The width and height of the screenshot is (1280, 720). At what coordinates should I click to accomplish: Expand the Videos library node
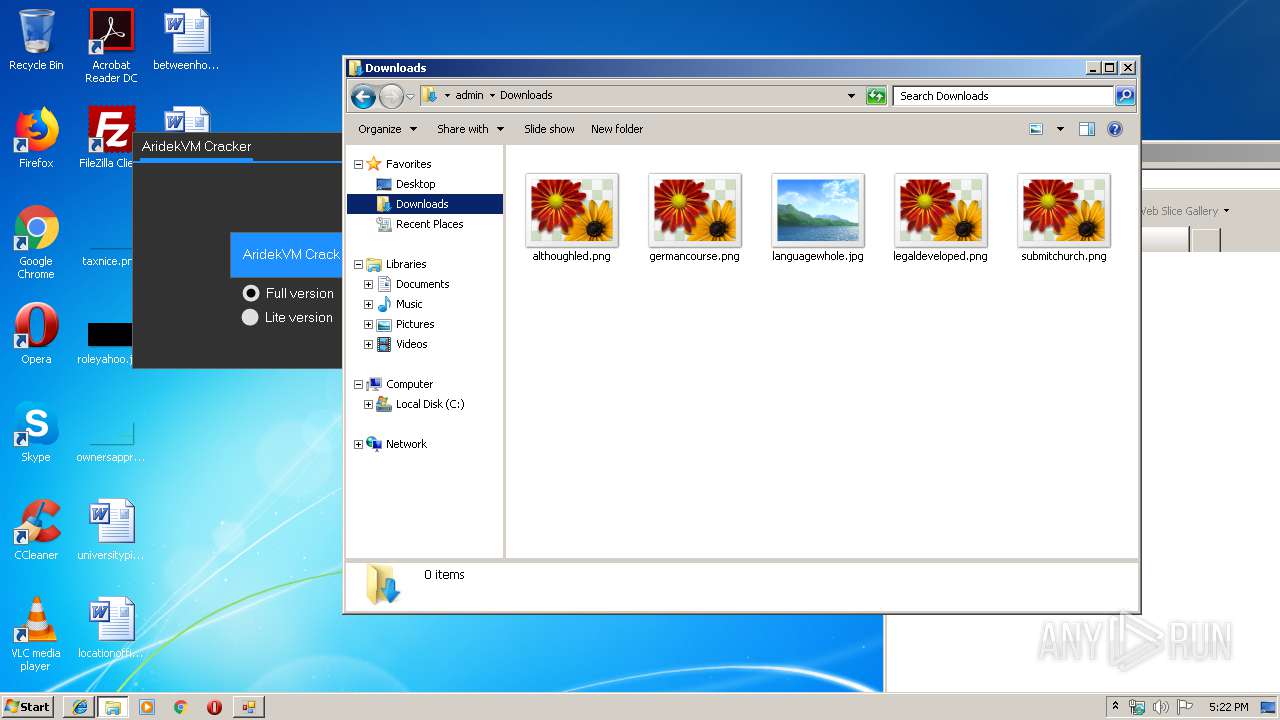(368, 344)
